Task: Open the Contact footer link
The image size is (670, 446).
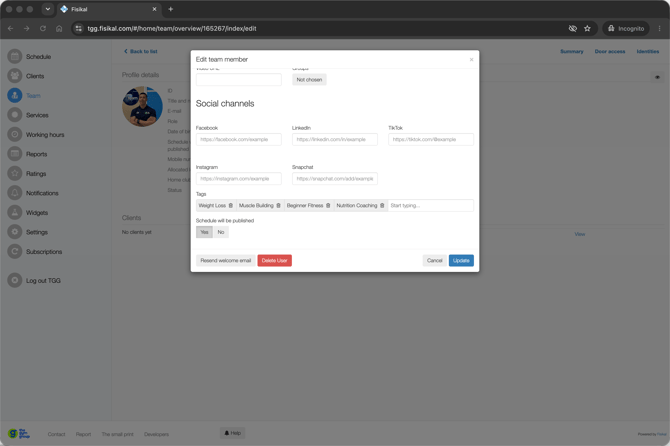Action: pos(56,434)
